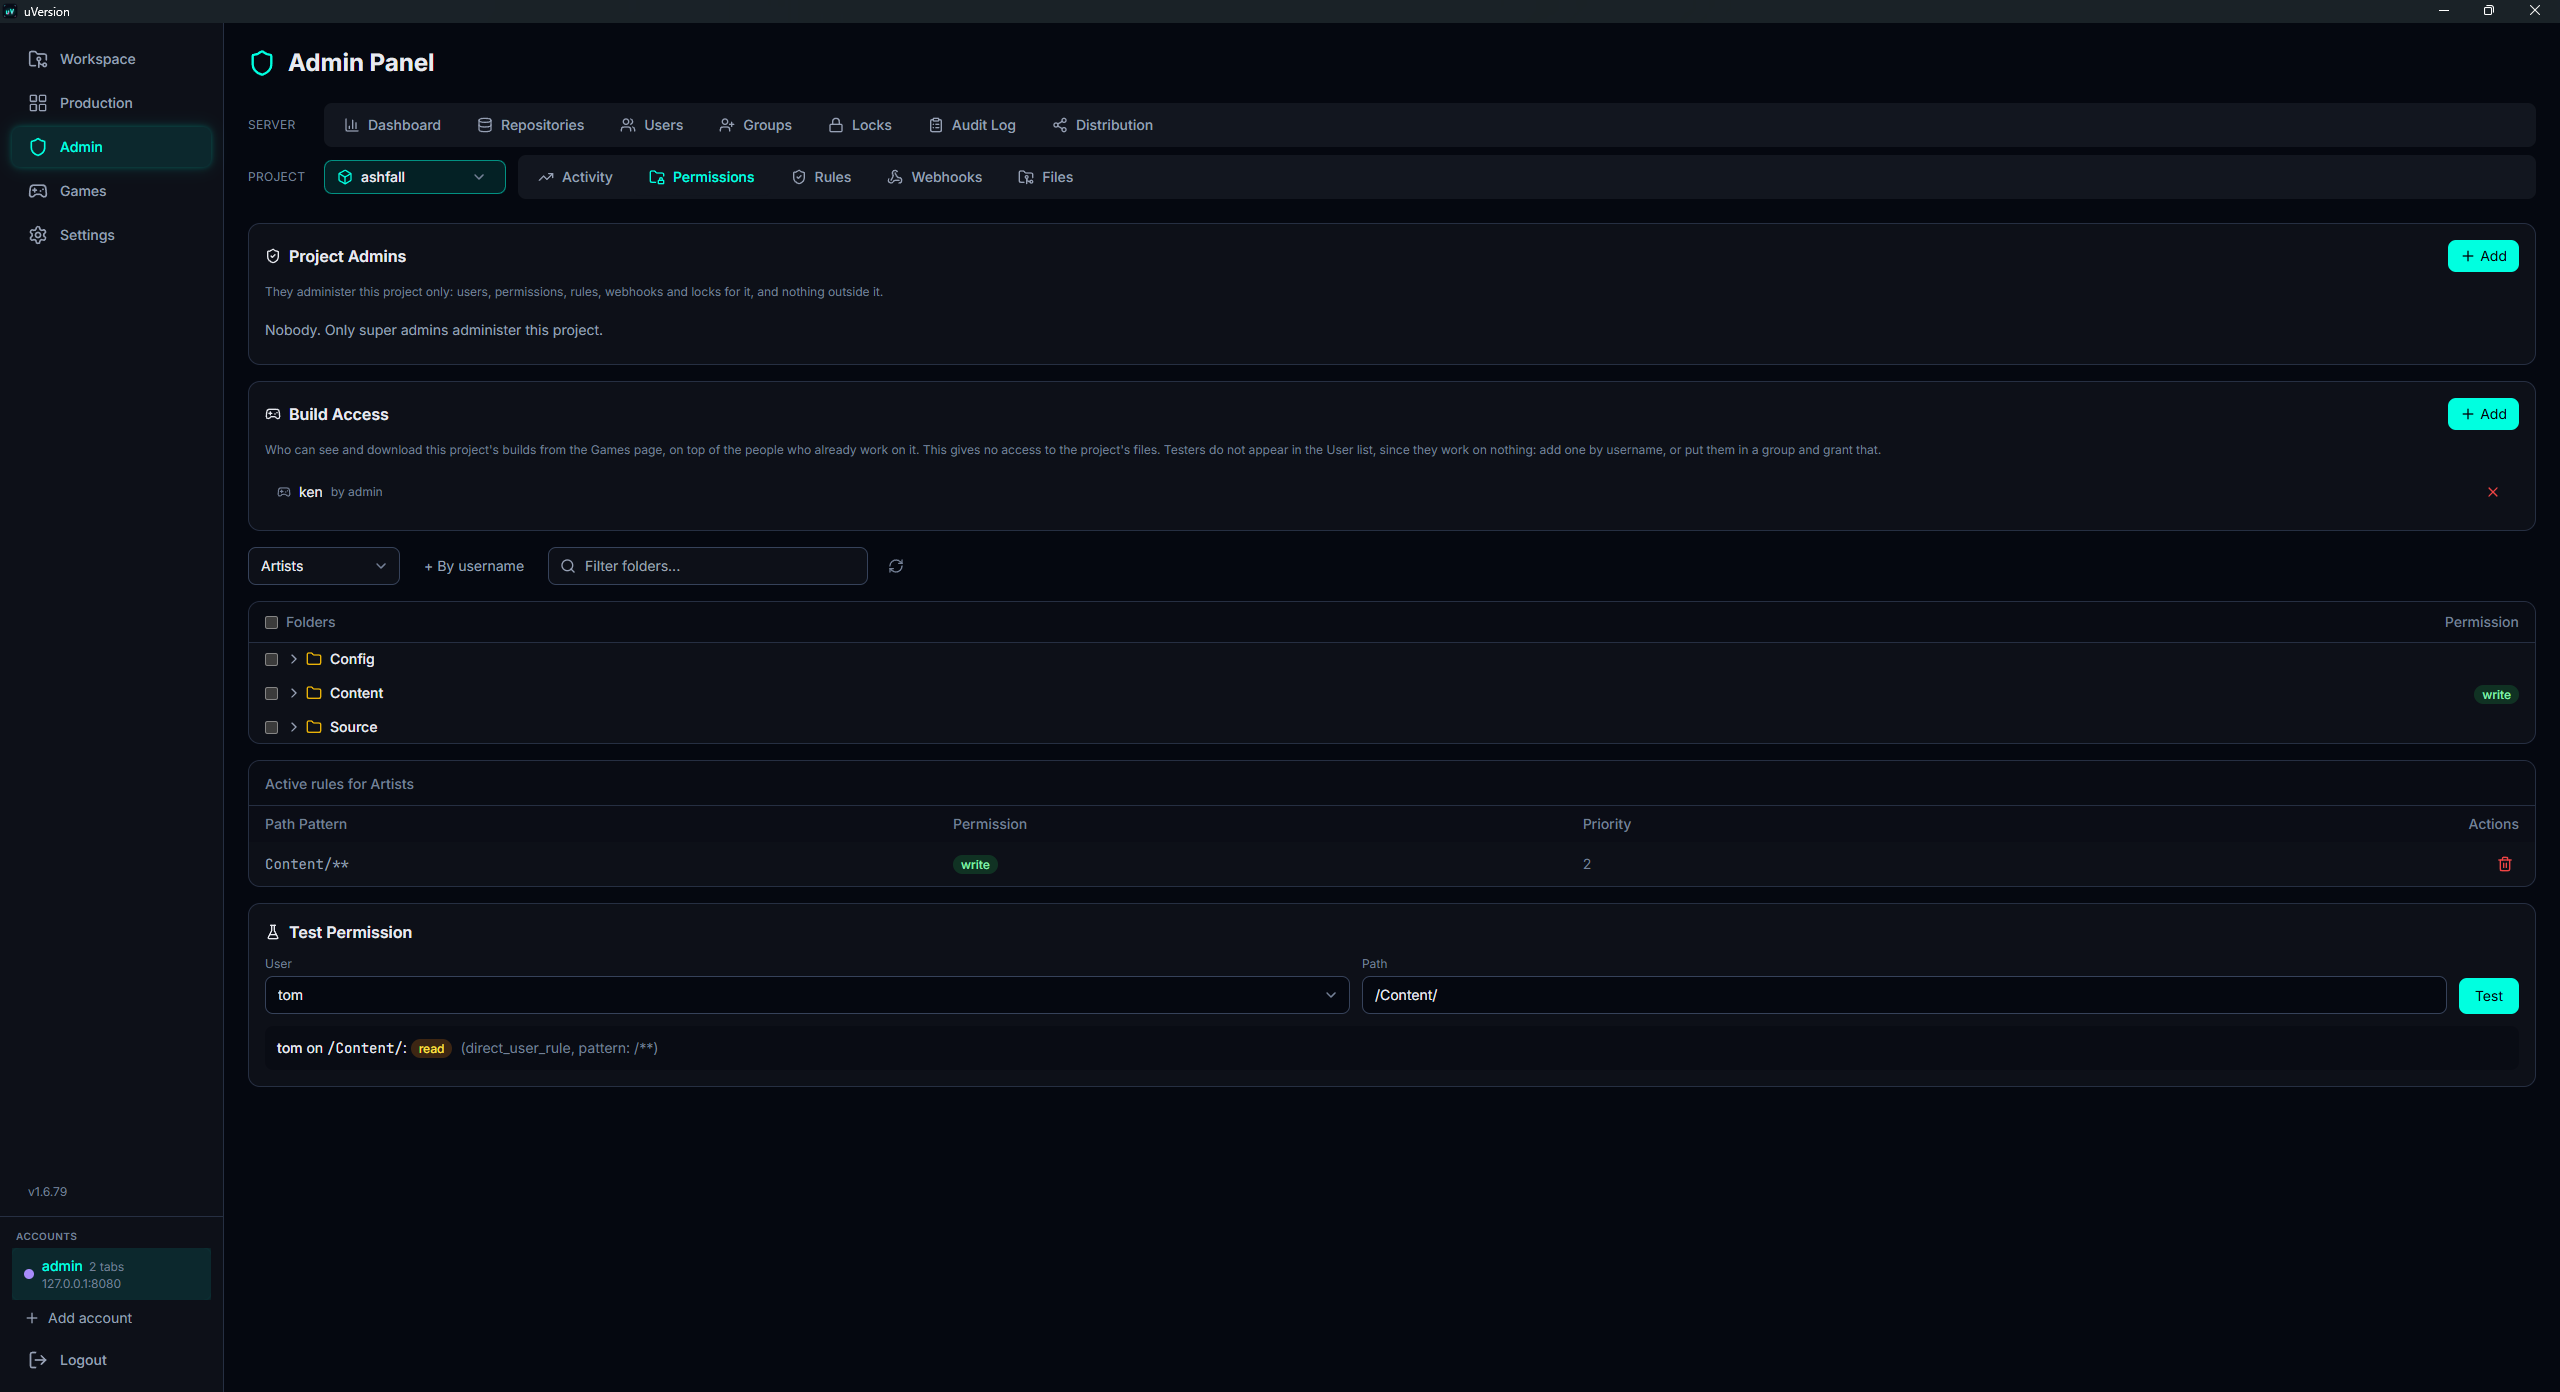Viewport: 2560px width, 1392px height.
Task: Select the project Permissions tab
Action: [x=702, y=177]
